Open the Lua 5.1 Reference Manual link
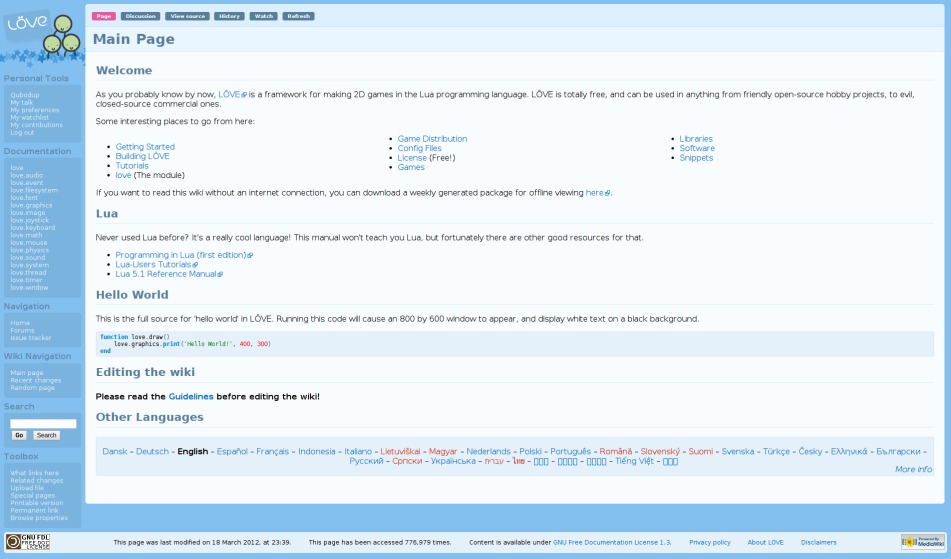The image size is (951, 559). (169, 274)
